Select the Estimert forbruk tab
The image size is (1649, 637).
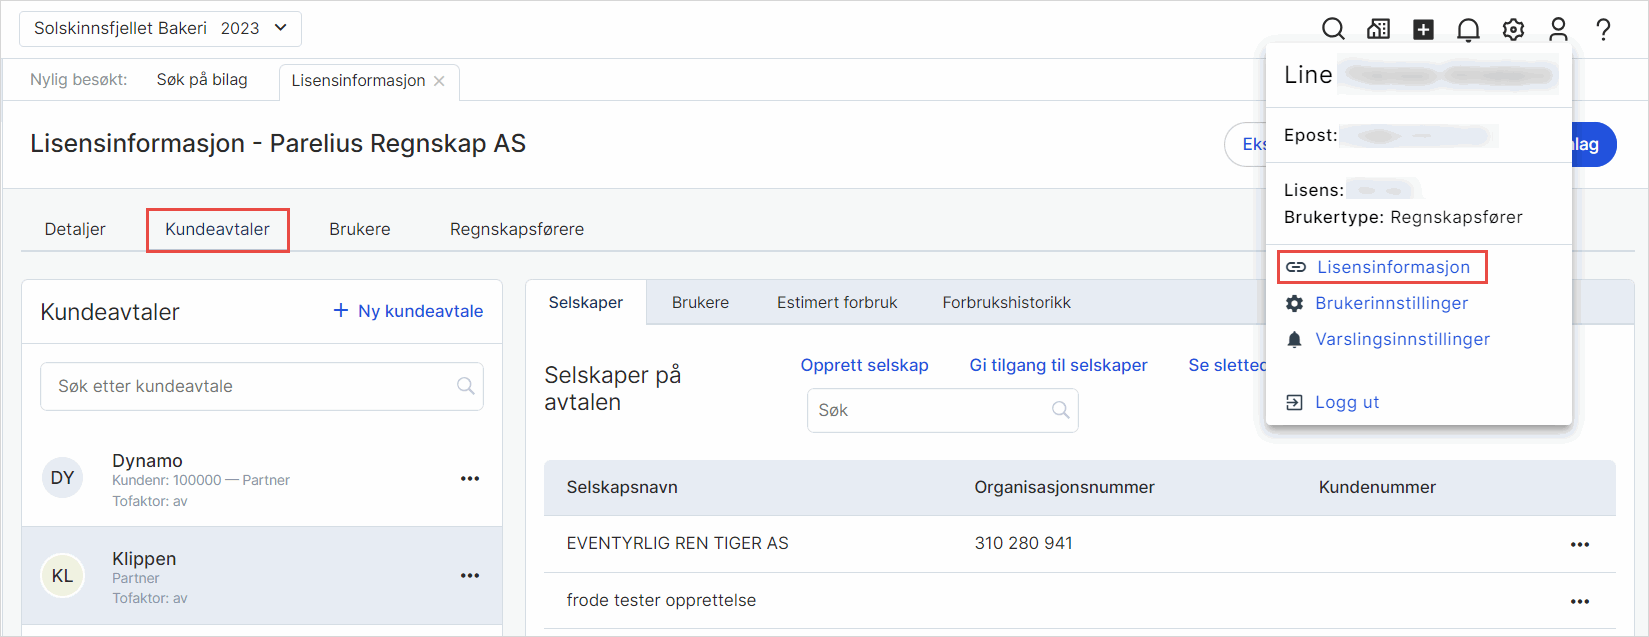pos(837,302)
